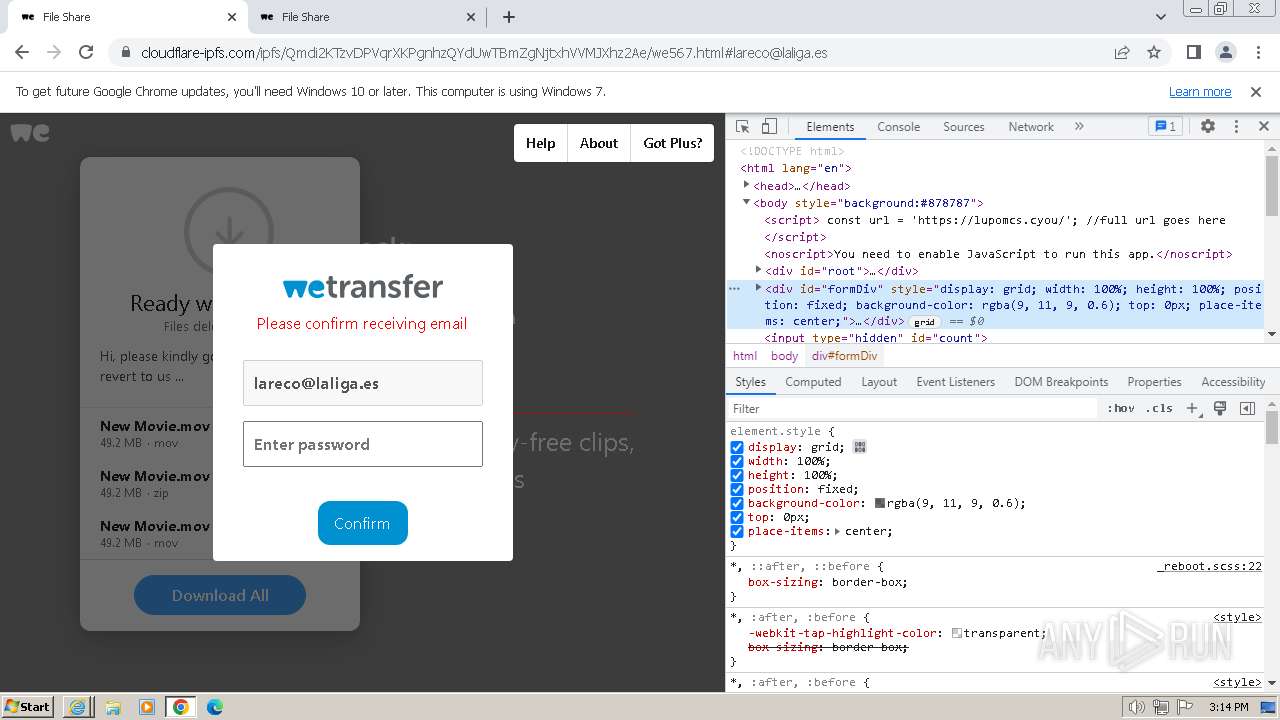Open the DevTools issues counter badge
The image size is (1280, 720).
[1165, 127]
